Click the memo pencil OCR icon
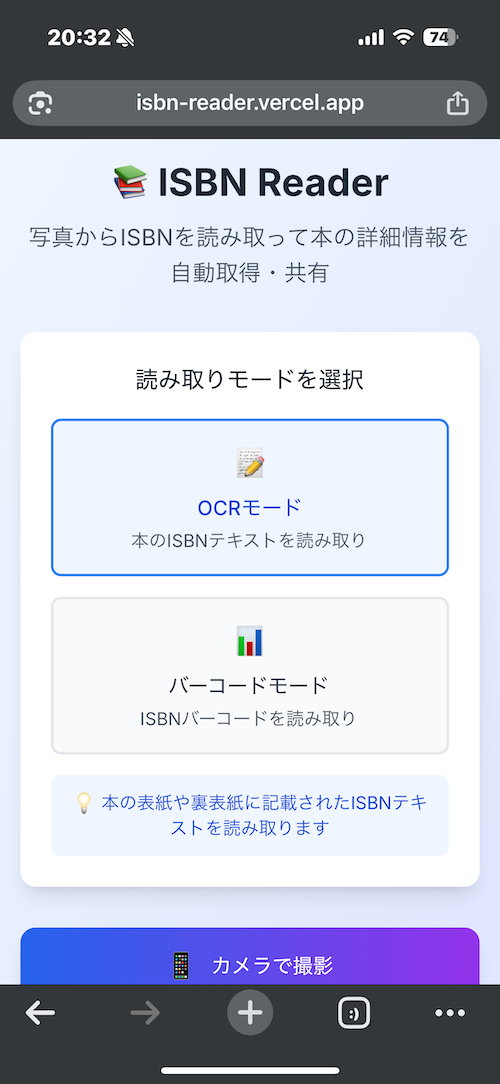The width and height of the screenshot is (500, 1084). click(x=250, y=462)
